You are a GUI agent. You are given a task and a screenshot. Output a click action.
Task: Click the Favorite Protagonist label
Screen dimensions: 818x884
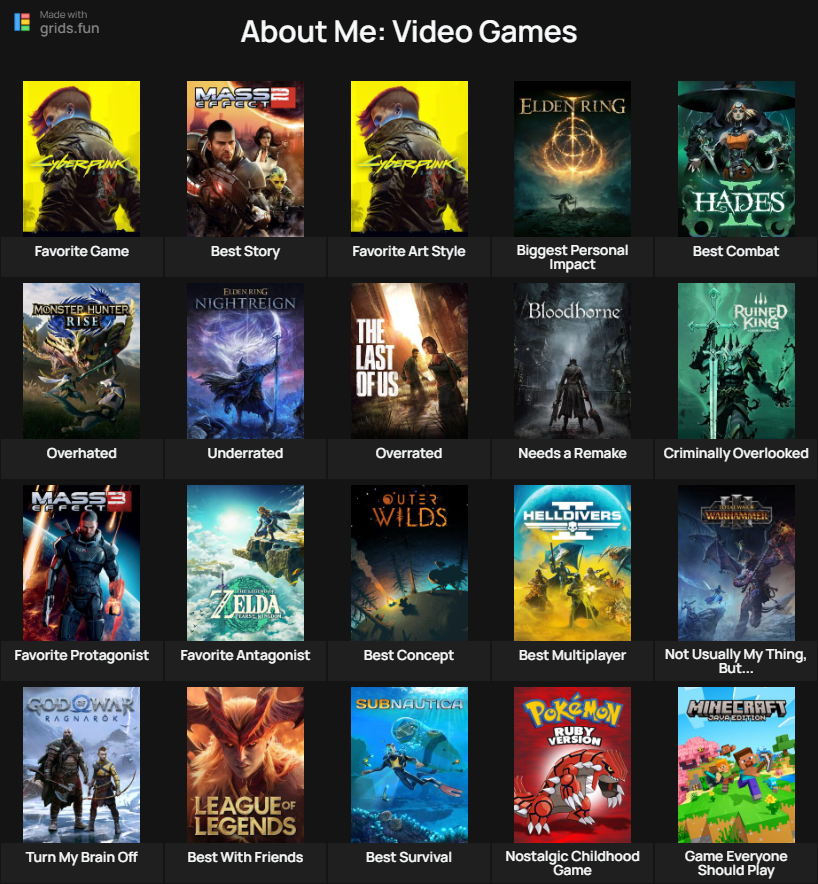click(x=82, y=655)
